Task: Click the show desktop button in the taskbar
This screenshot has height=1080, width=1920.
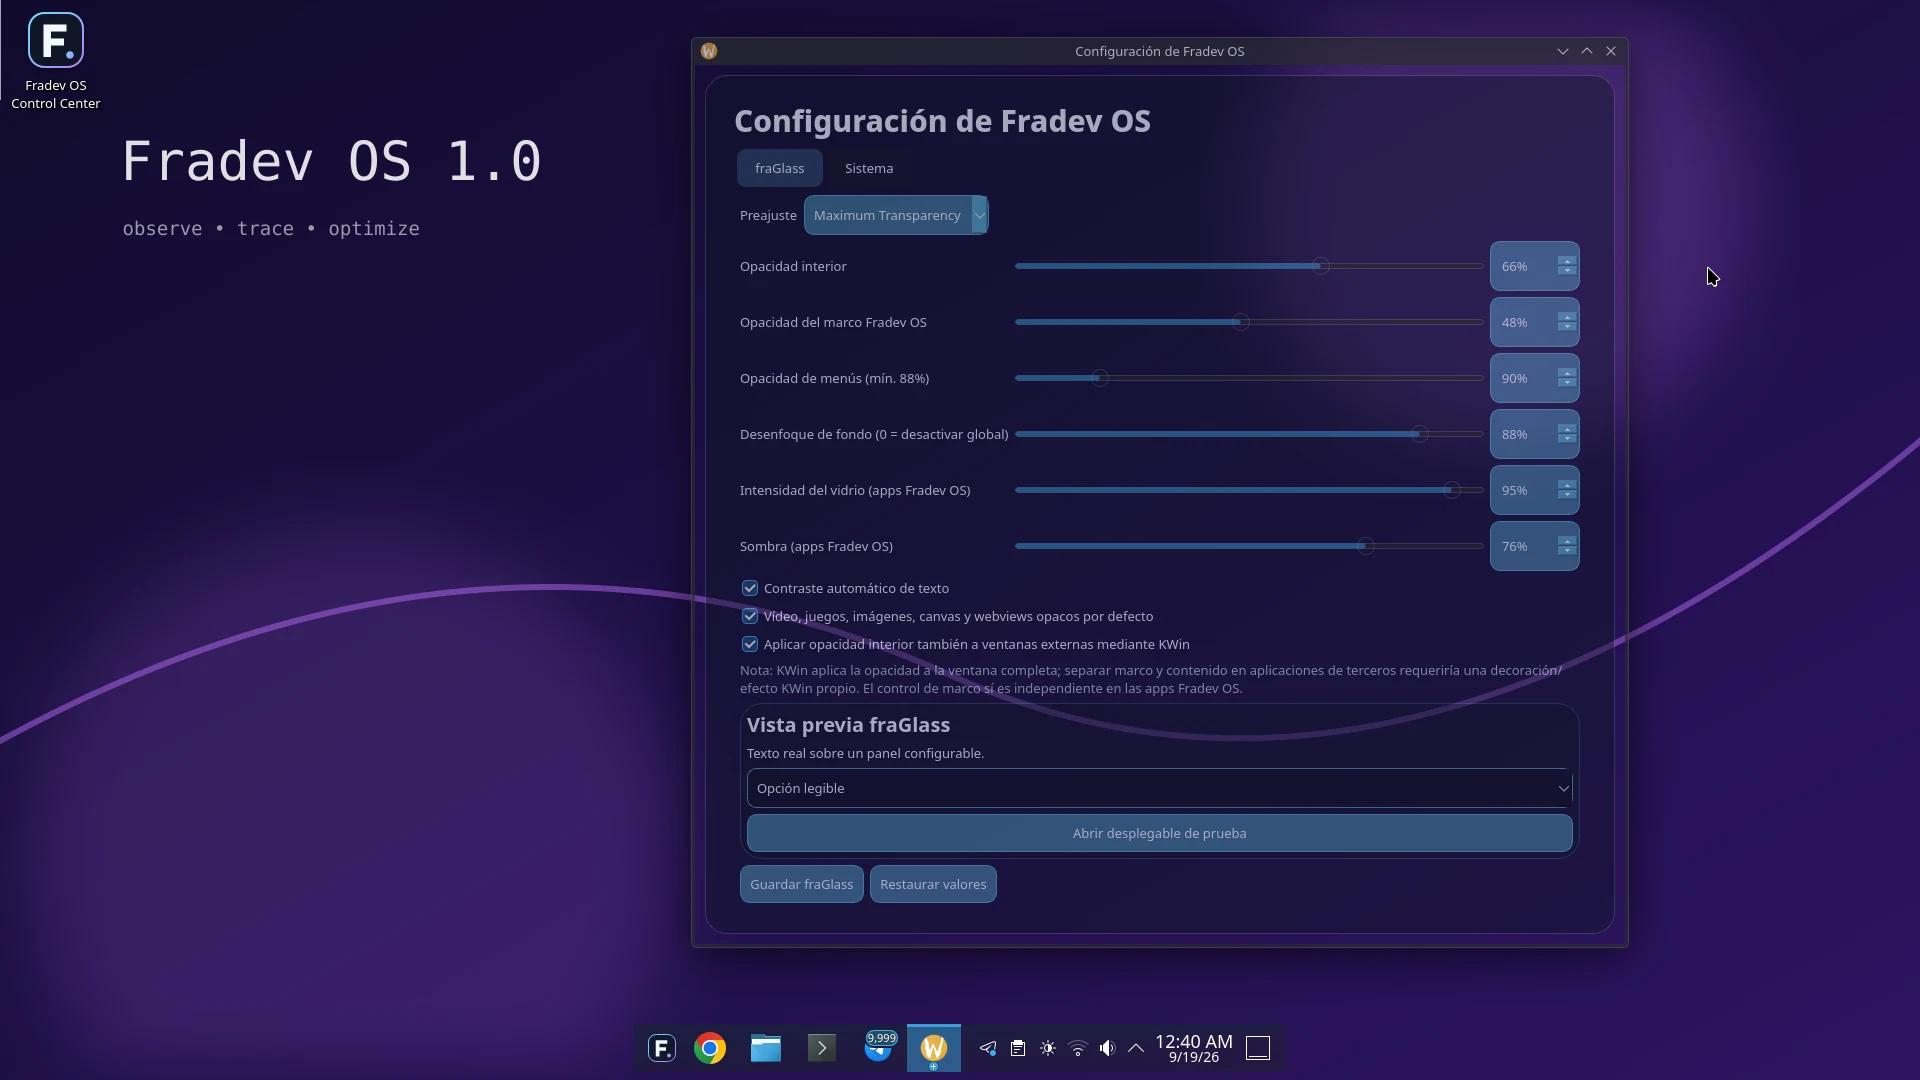Action: (1258, 1048)
